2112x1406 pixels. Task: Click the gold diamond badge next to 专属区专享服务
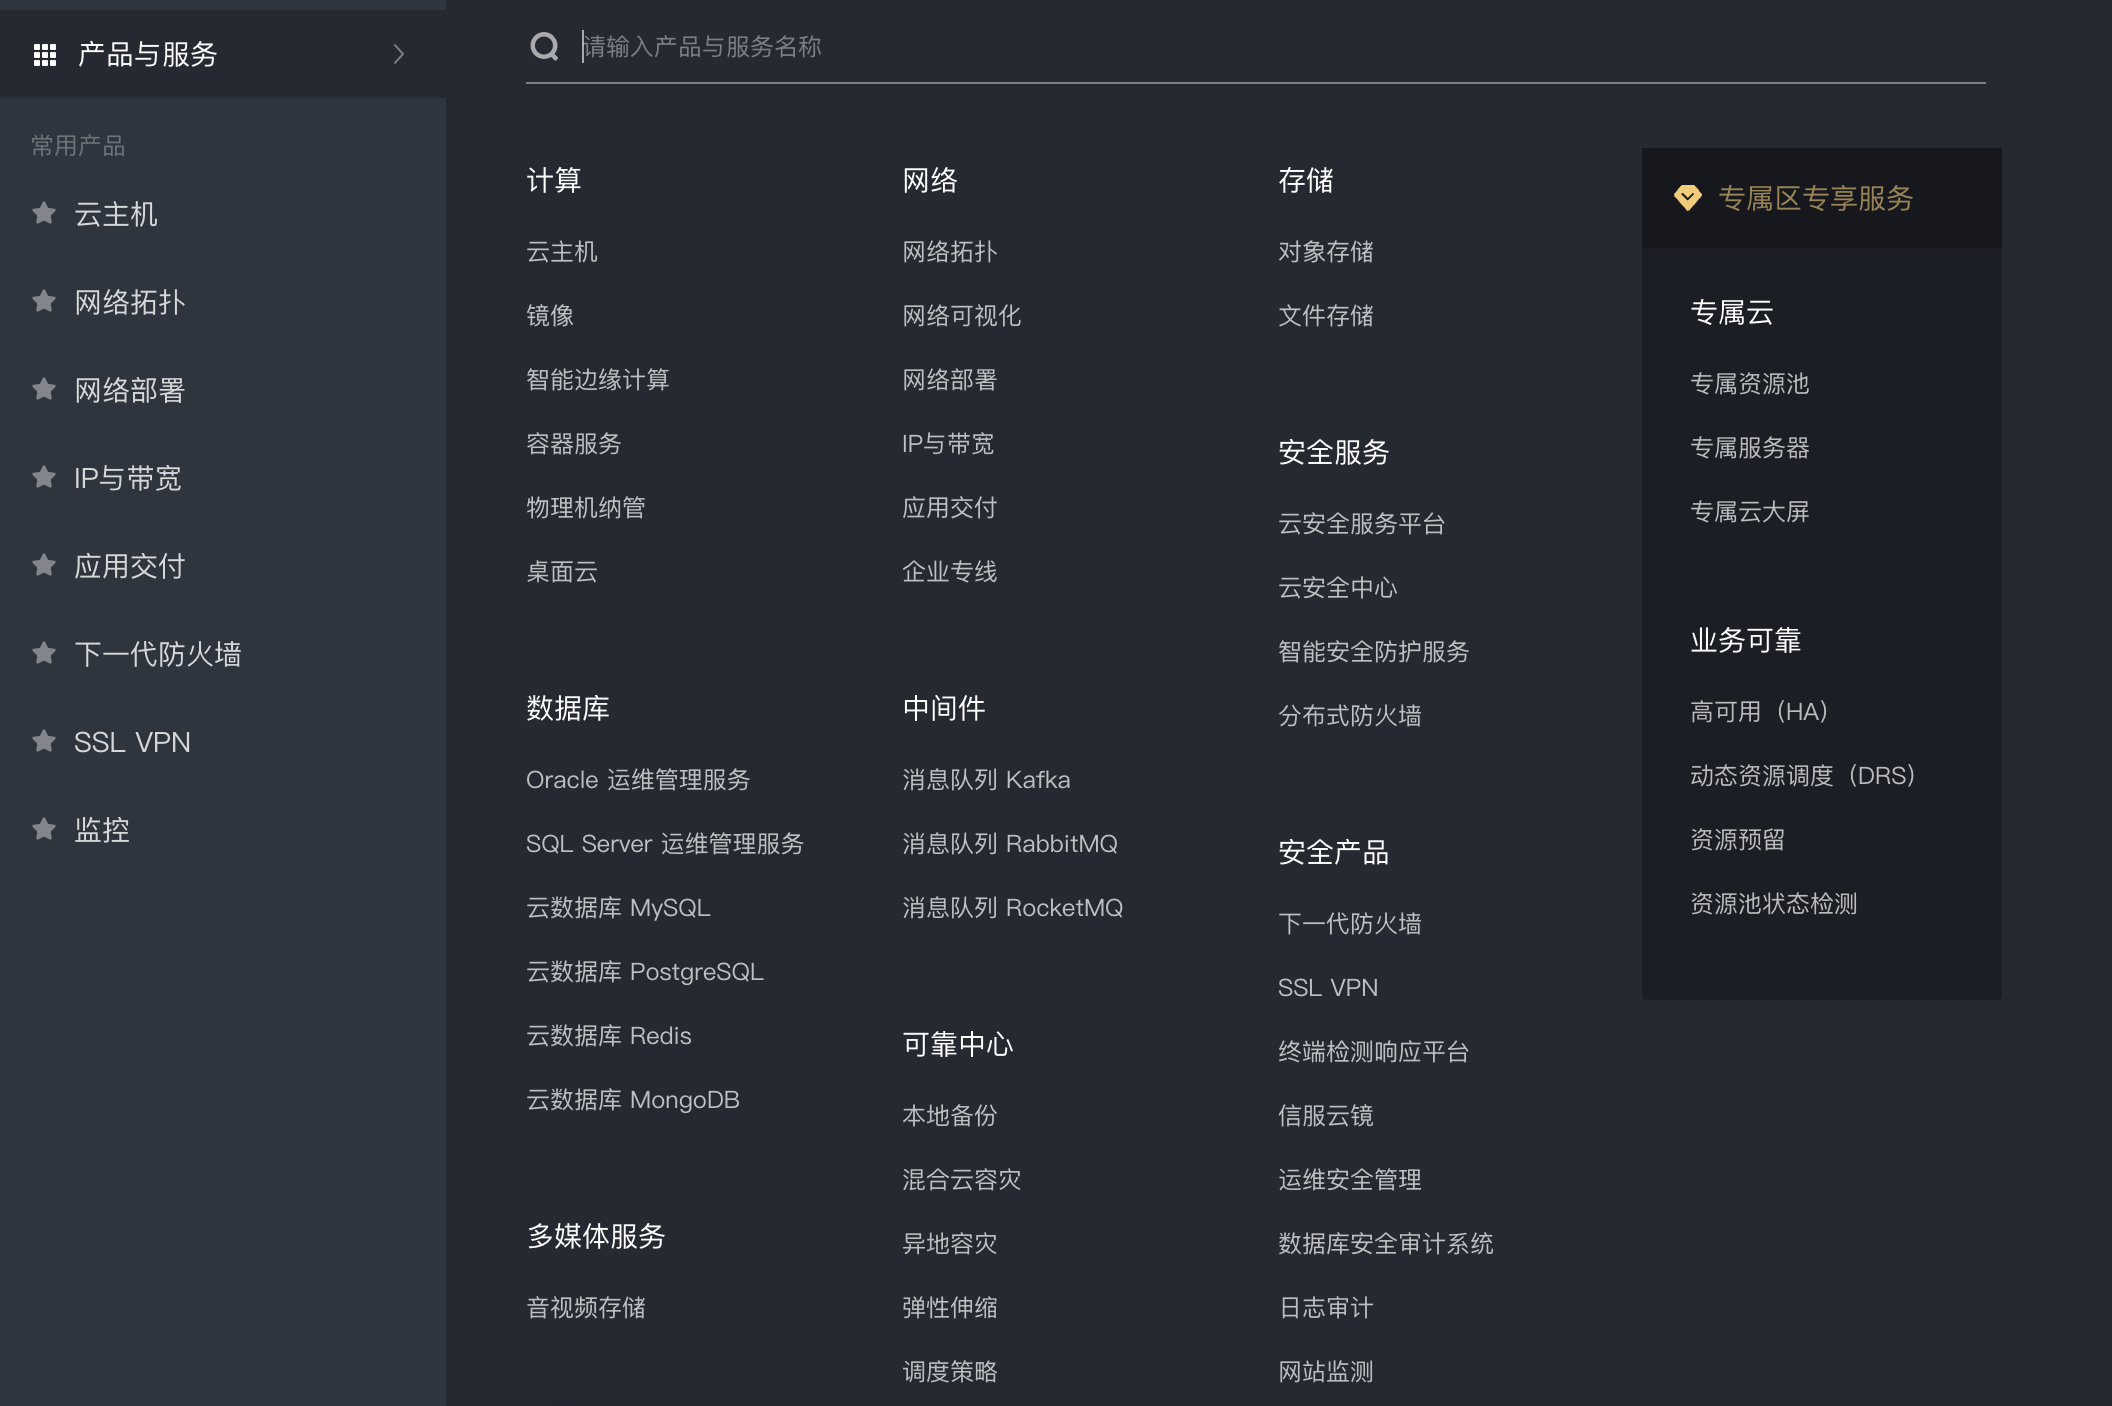point(1688,199)
